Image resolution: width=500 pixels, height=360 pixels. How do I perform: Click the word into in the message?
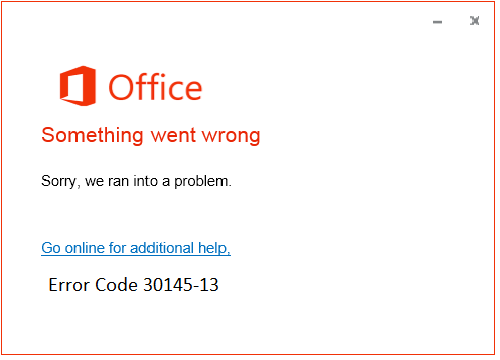click(145, 181)
